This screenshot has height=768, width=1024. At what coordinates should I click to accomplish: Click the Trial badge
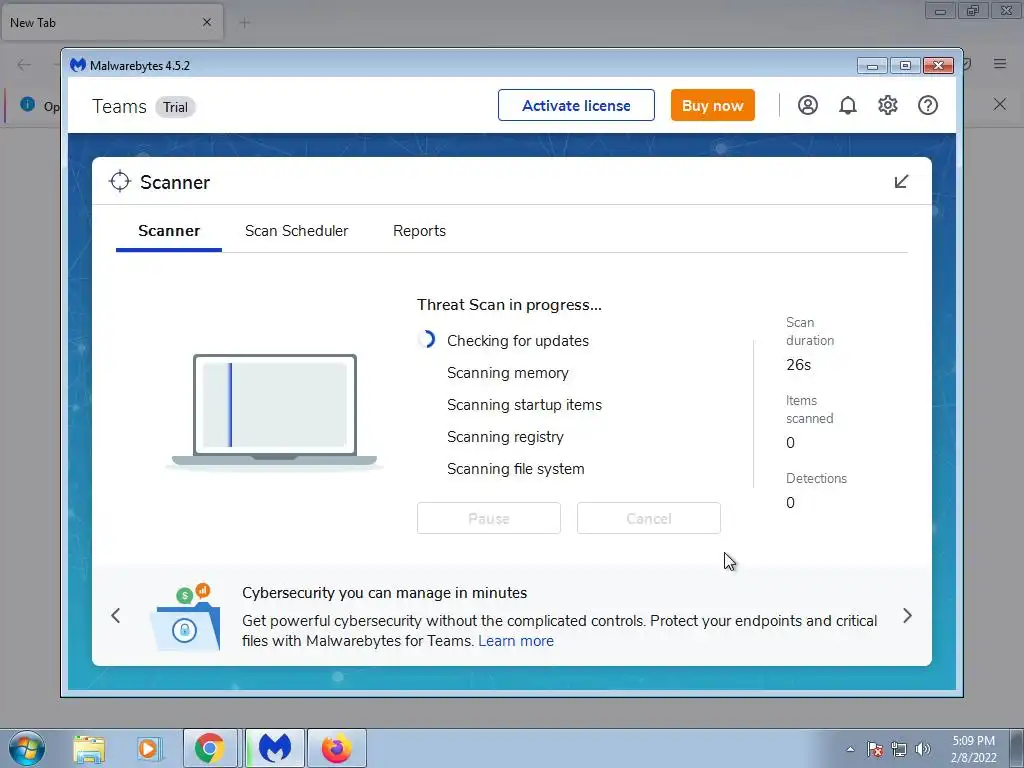point(175,107)
